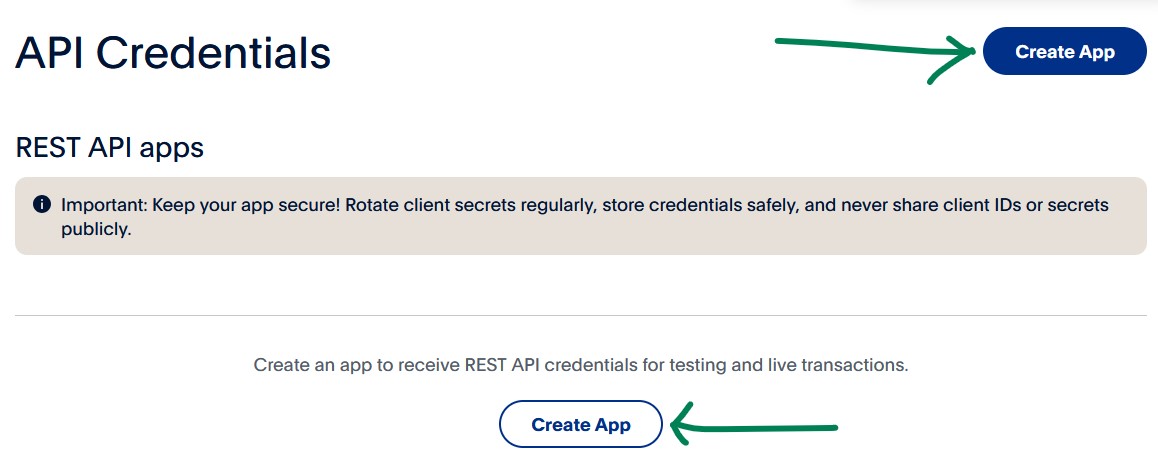This screenshot has width=1158, height=463.
Task: Click the arrowhead beside the outlined Create App button
Action: 683,425
